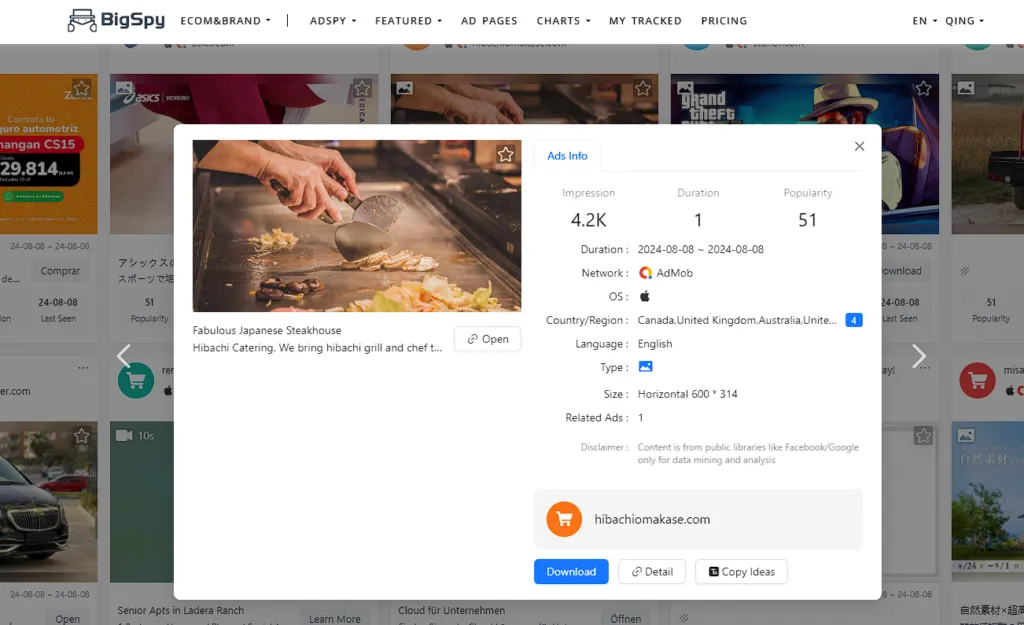Viewport: 1024px width, 625px height.
Task: Click the image type icon
Action: click(x=645, y=367)
